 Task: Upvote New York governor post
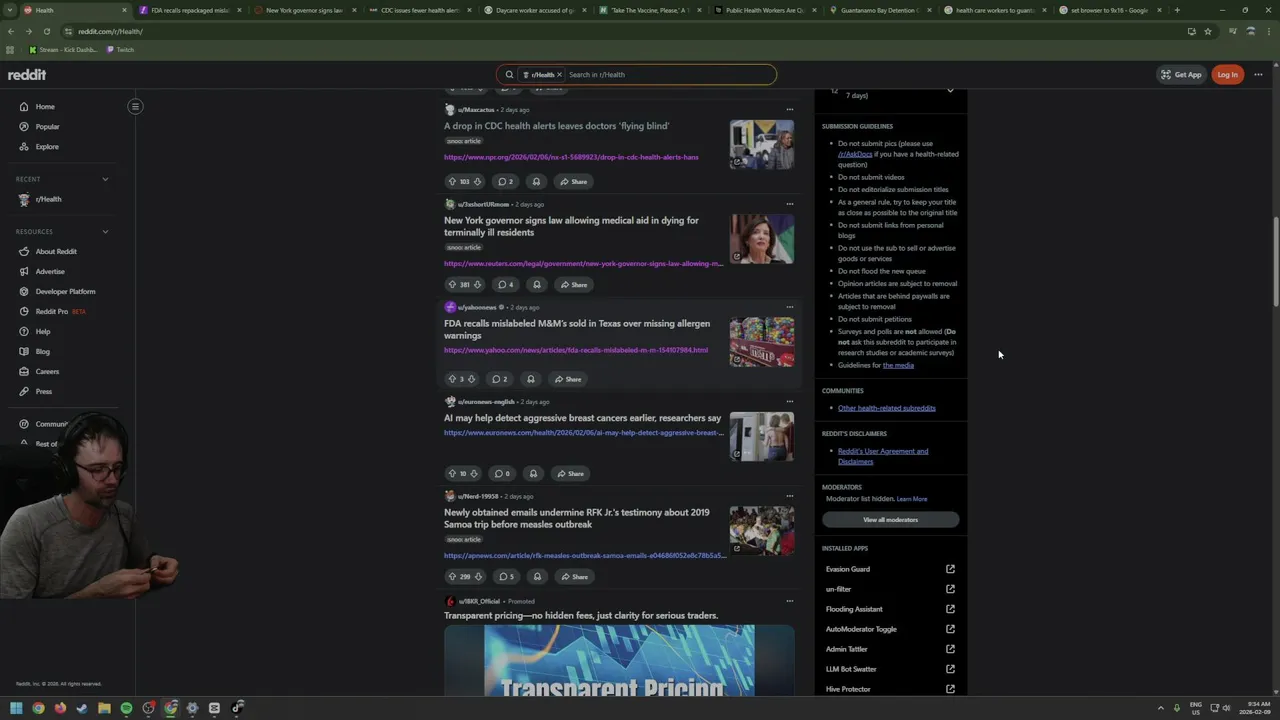(452, 284)
